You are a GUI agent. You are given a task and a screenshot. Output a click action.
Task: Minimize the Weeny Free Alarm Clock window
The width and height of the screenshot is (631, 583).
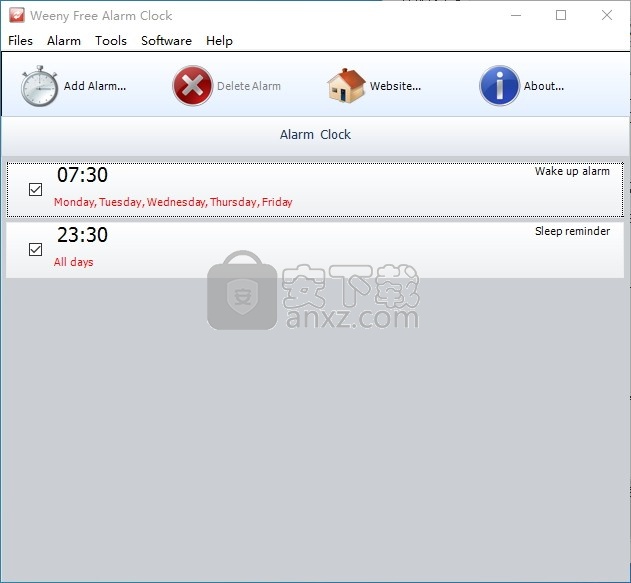pos(516,15)
